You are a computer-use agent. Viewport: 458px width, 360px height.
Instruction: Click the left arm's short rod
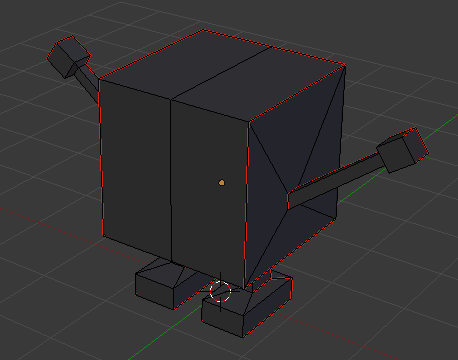pyautogui.click(x=87, y=81)
